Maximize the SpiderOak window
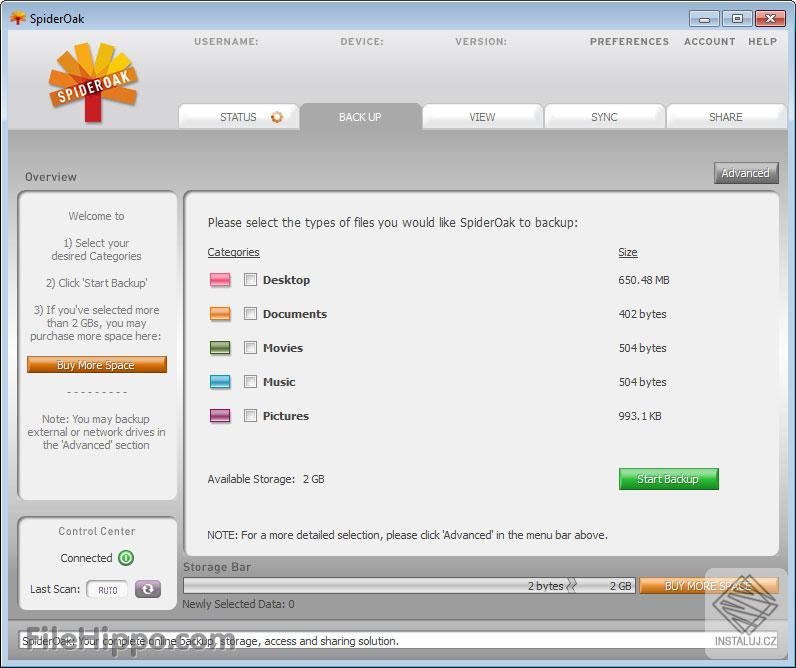Viewport: 796px width, 668px height. [x=737, y=19]
